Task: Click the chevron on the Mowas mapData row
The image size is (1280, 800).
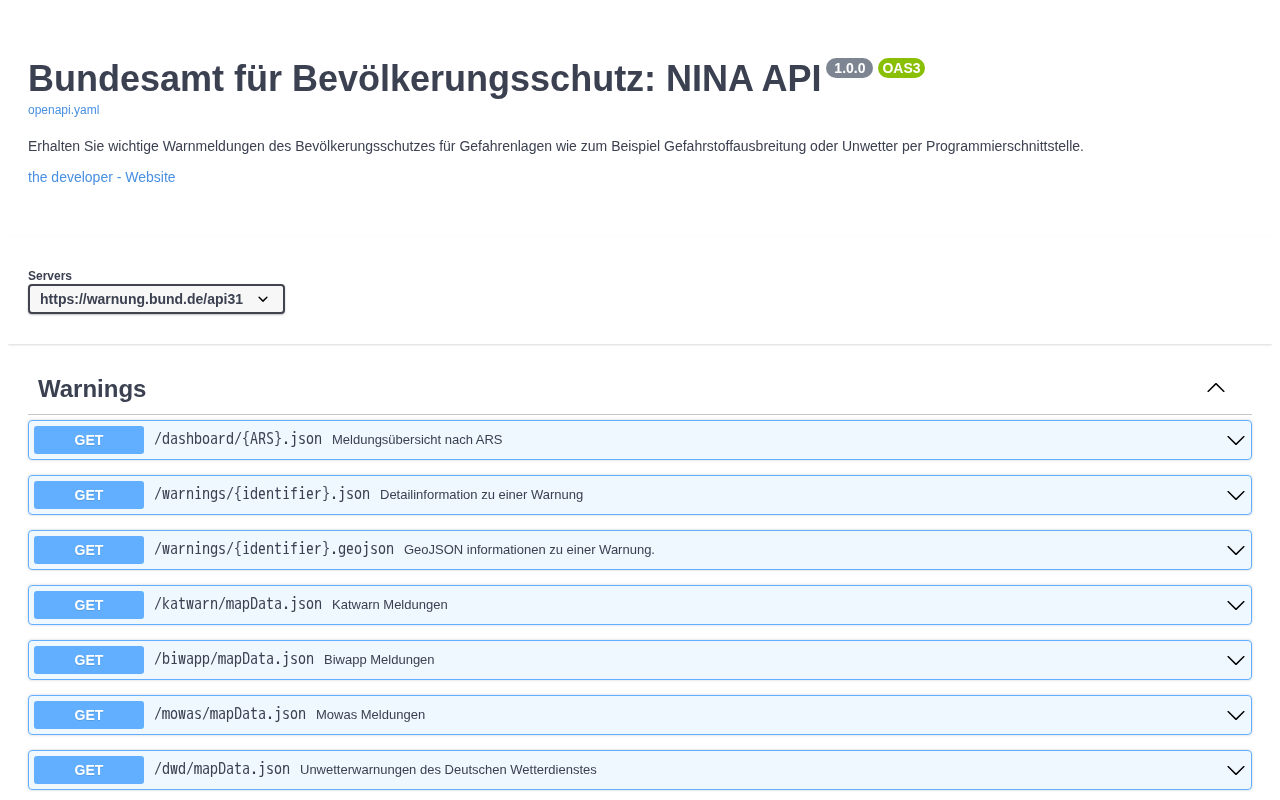Action: pos(1236,715)
